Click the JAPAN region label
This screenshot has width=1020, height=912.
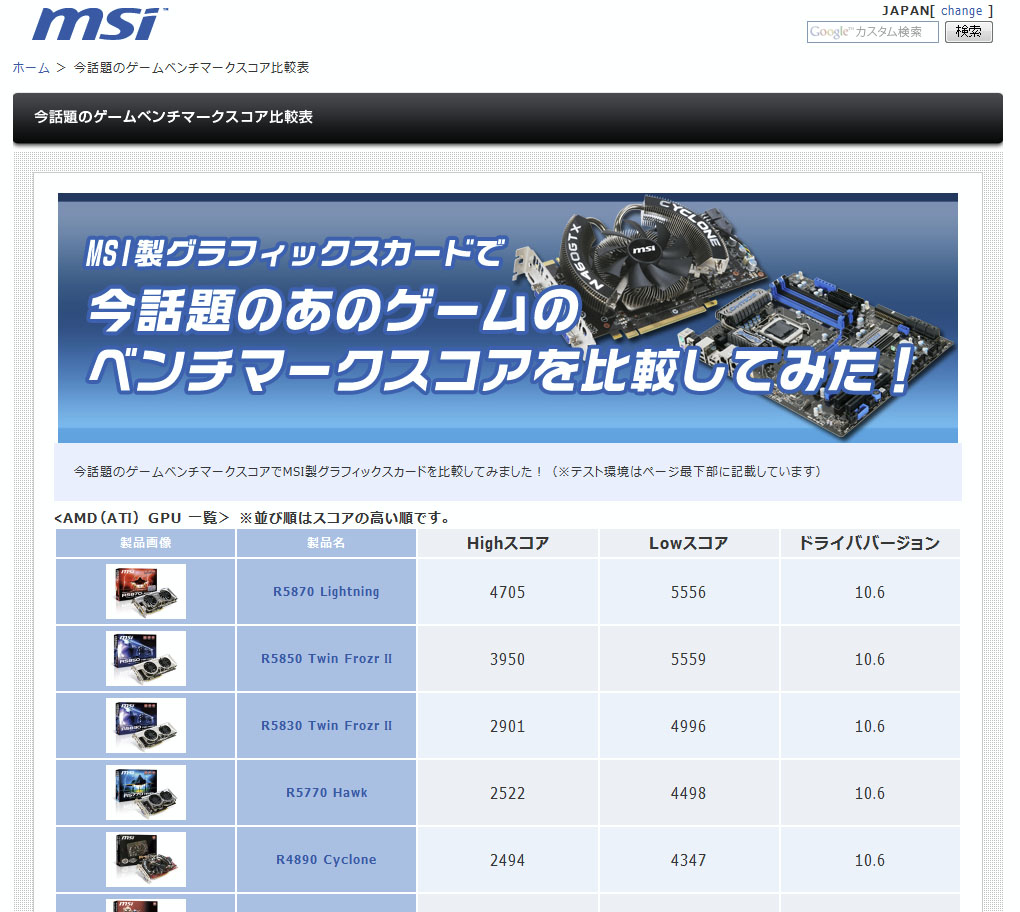906,11
